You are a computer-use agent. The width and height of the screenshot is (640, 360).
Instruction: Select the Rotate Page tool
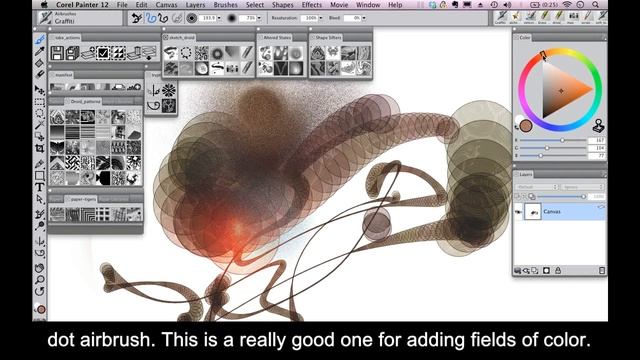(x=40, y=291)
